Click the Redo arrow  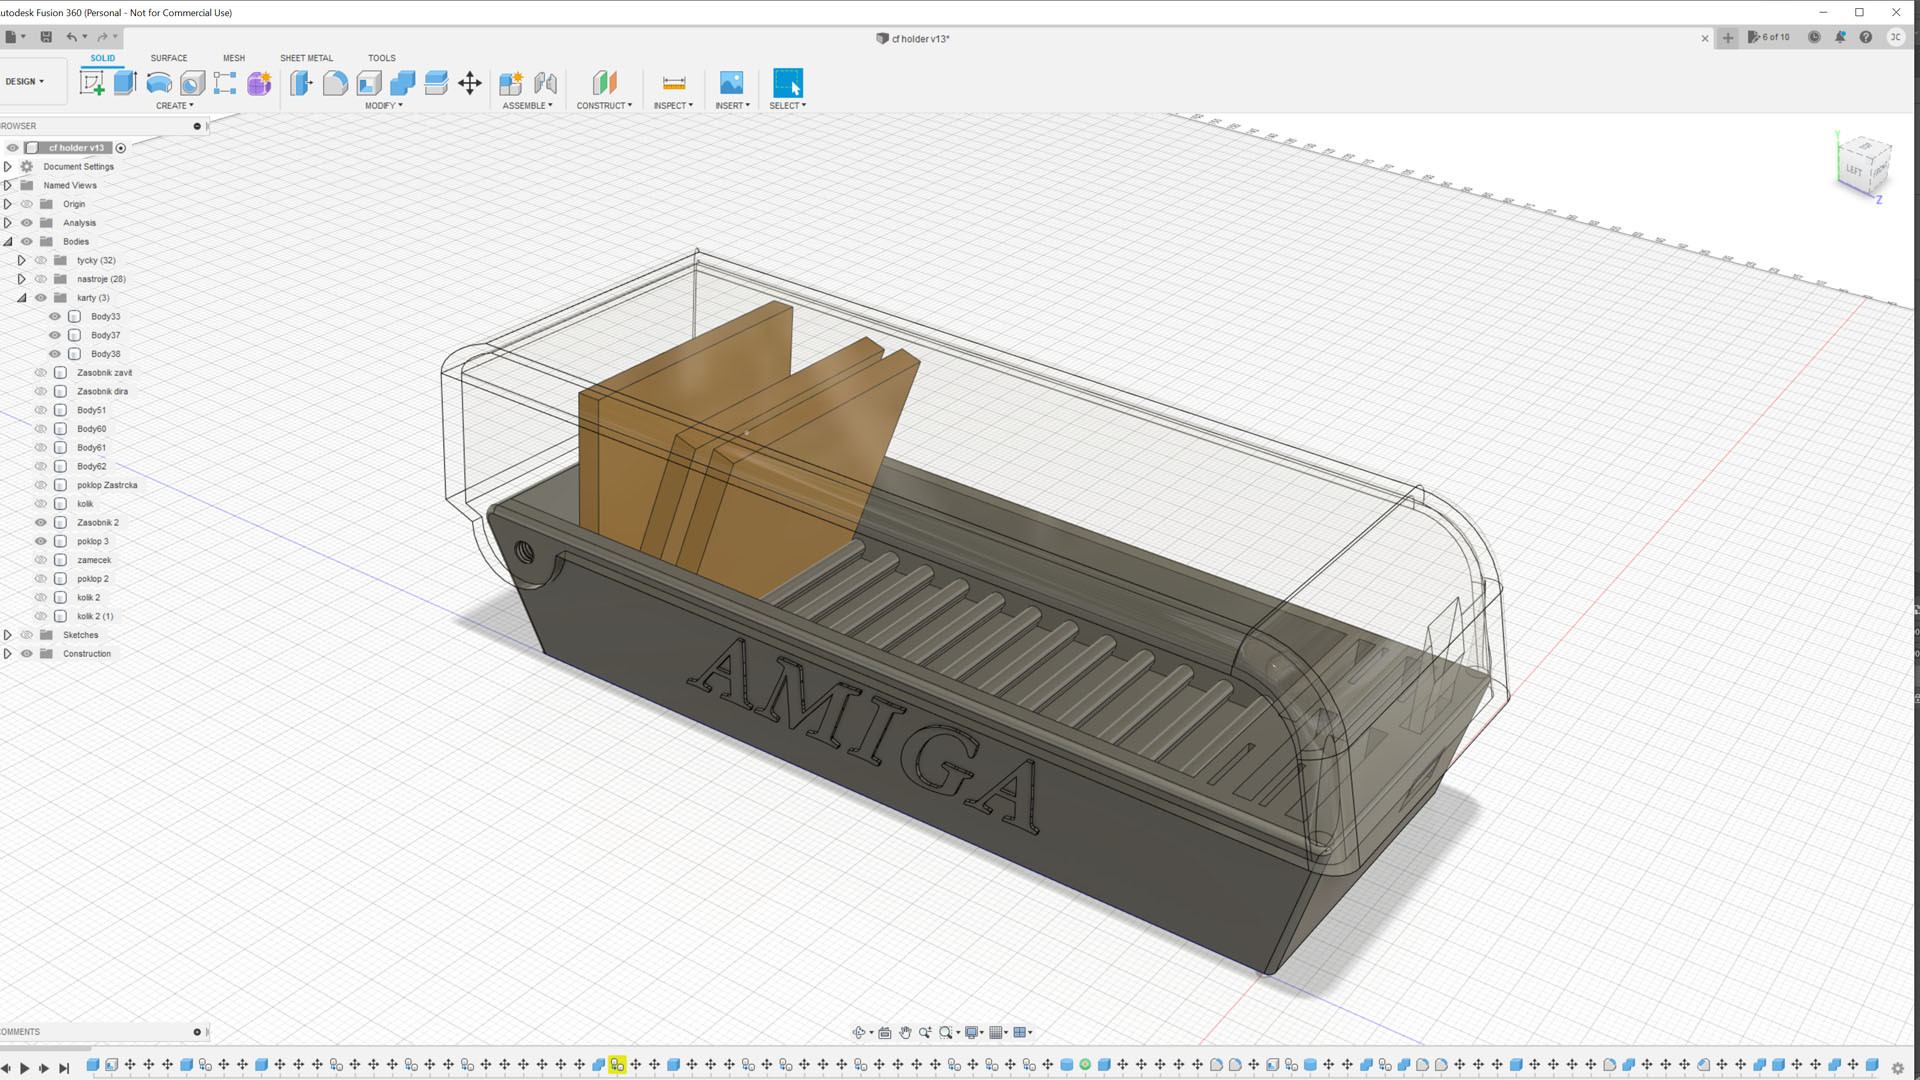tap(102, 37)
